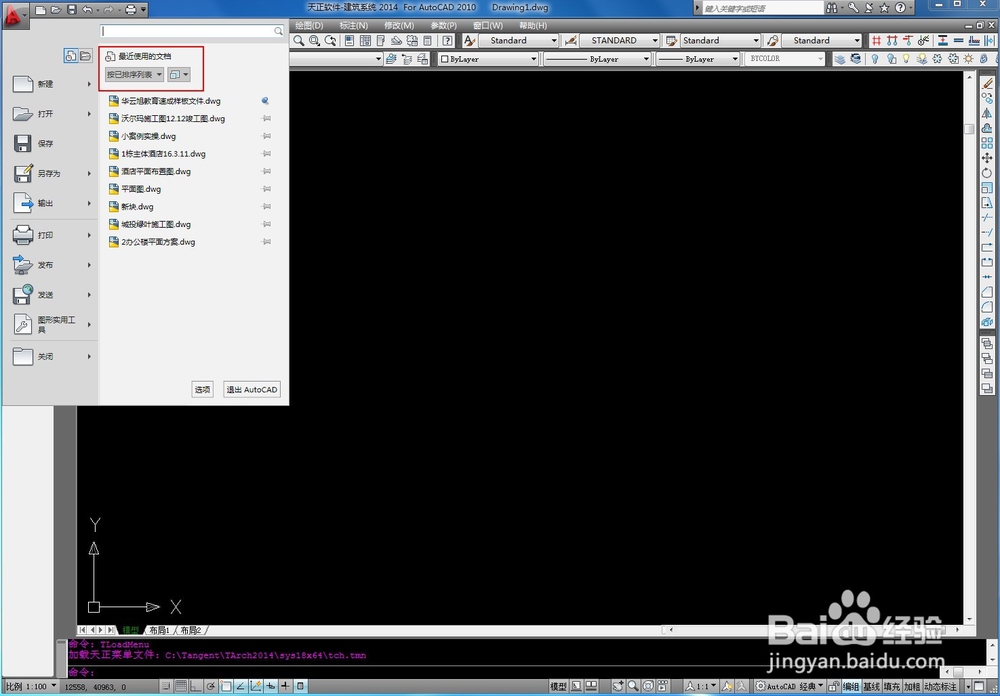Screen dimensions: 1000x696
Task: Select the Zoom realtime magnifier icon
Action: [298, 41]
